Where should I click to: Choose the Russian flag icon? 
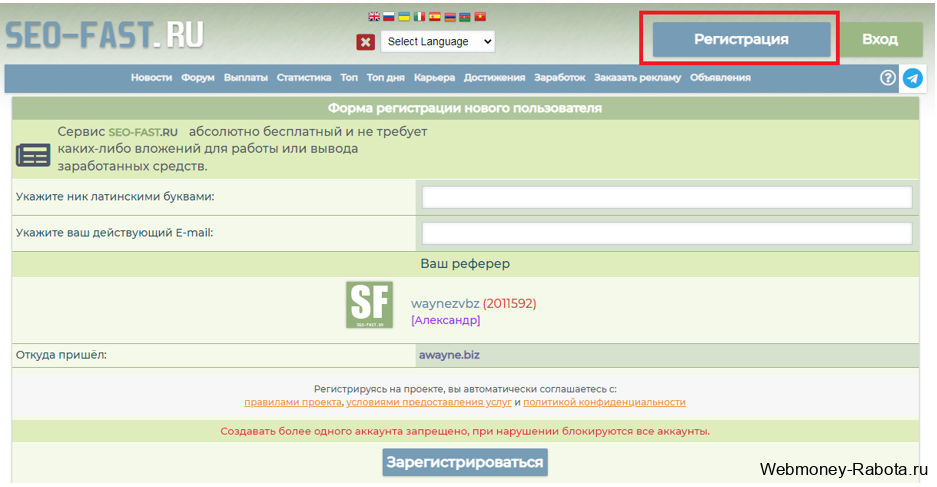(x=389, y=17)
